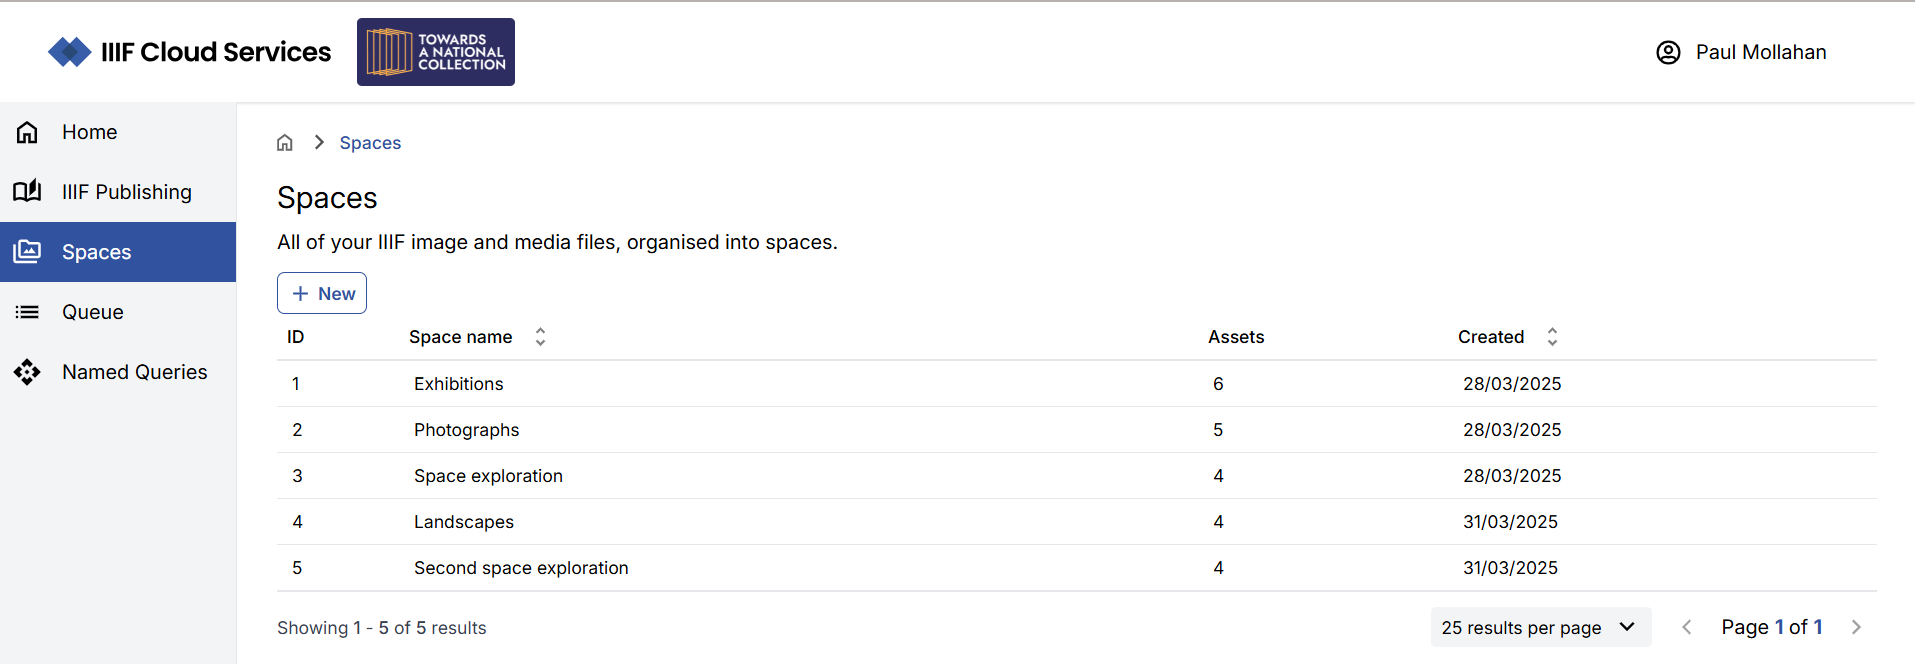Viewport: 1915px width, 664px height.
Task: Sort the table by Created date
Action: [1551, 336]
